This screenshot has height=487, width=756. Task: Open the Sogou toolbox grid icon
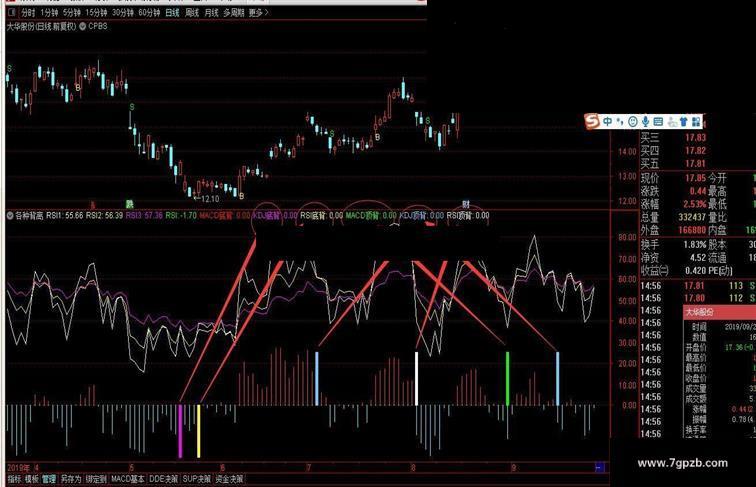[x=696, y=122]
